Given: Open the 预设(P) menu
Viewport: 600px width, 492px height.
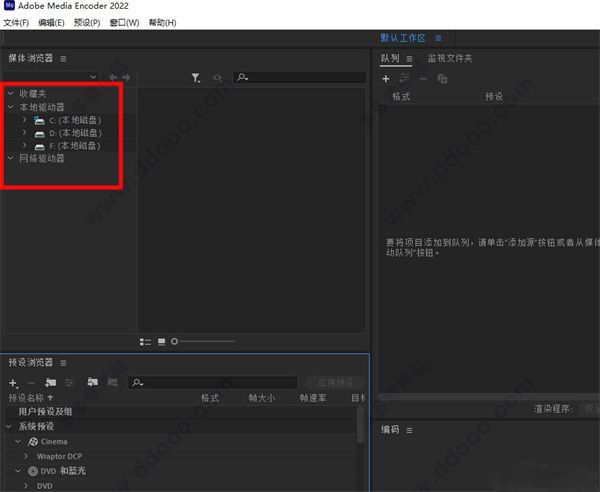Looking at the screenshot, I should 87,23.
